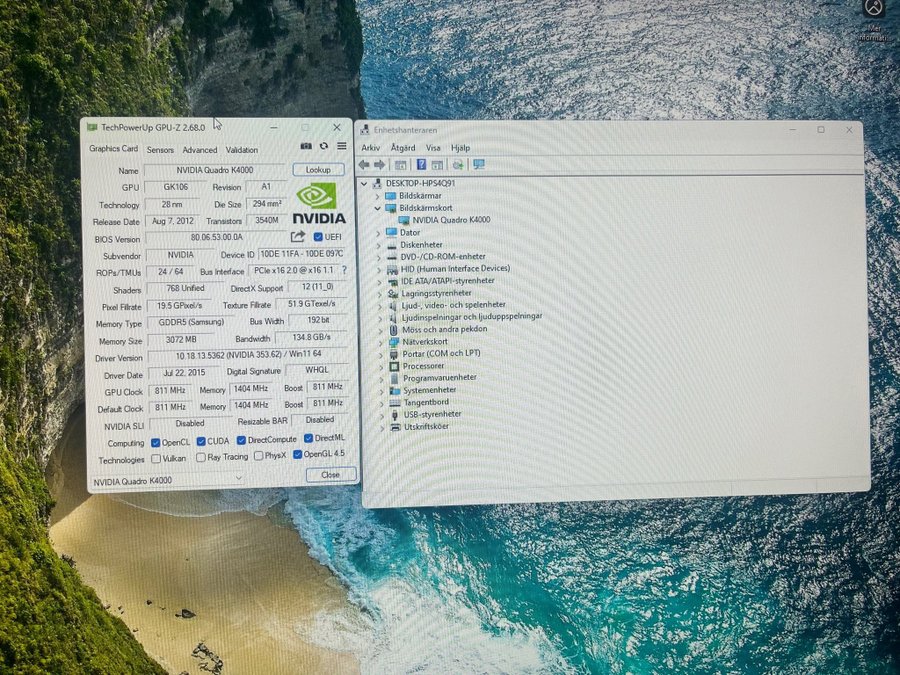
Task: Toggle the UEFI checkbox
Action: tap(318, 237)
